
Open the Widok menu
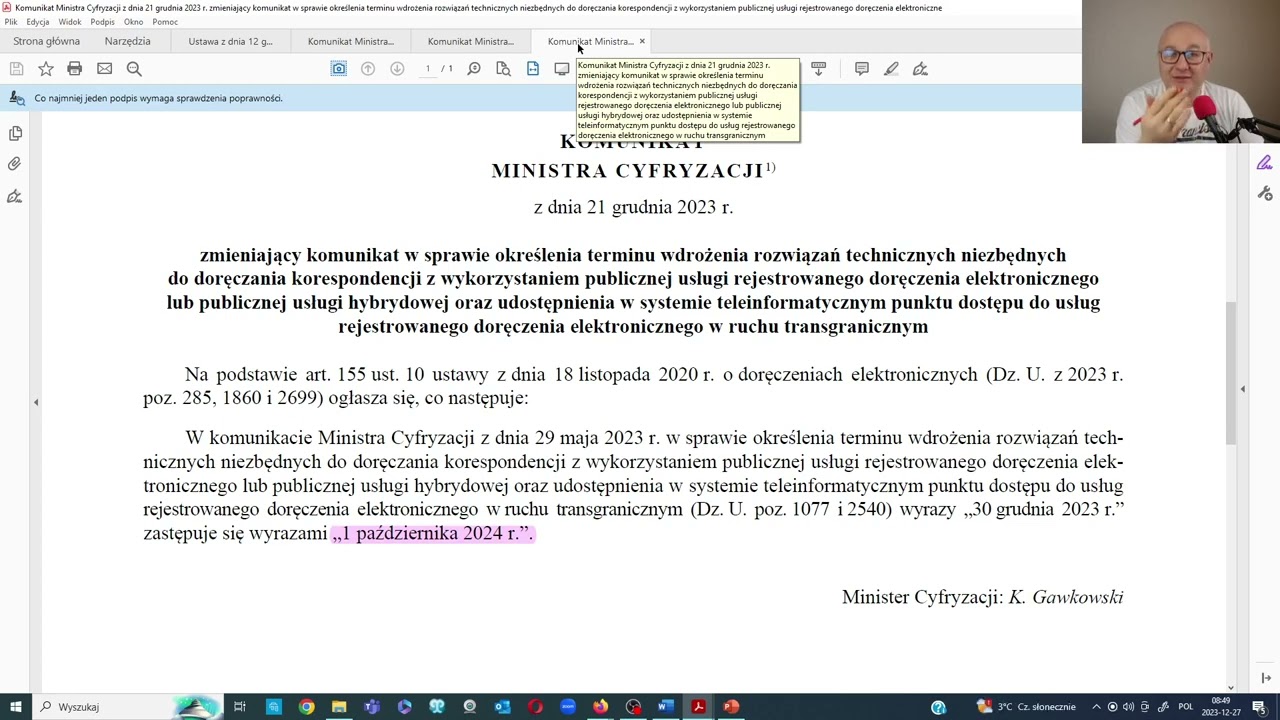[x=70, y=22]
